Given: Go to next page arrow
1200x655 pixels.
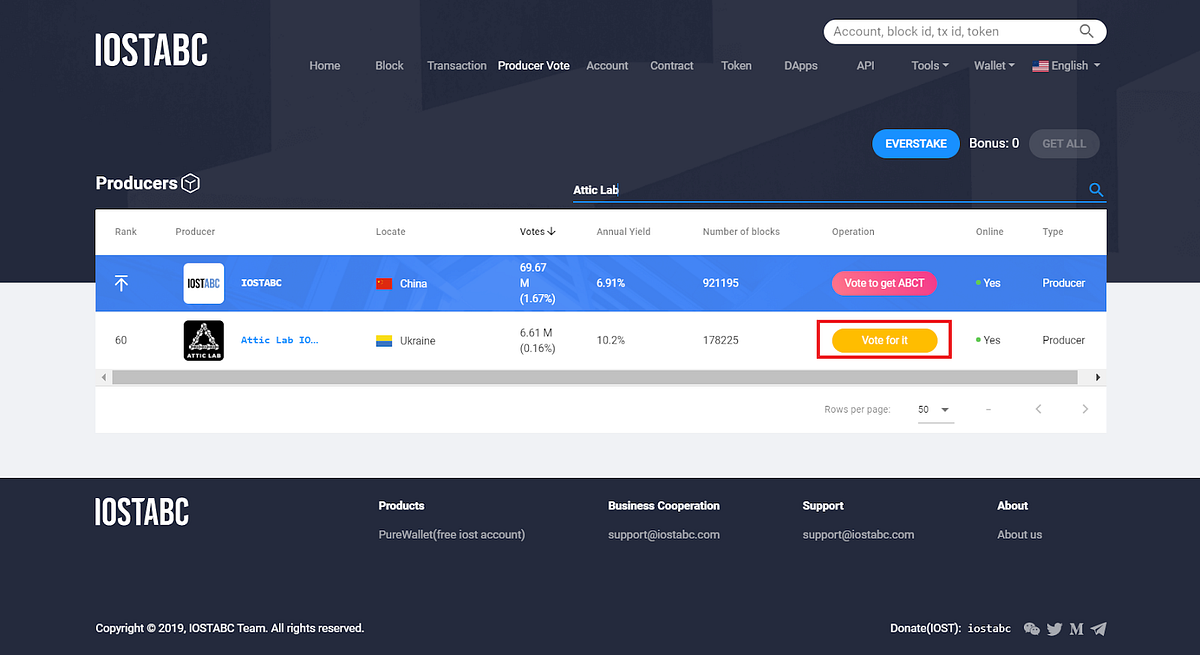Looking at the screenshot, I should point(1085,409).
